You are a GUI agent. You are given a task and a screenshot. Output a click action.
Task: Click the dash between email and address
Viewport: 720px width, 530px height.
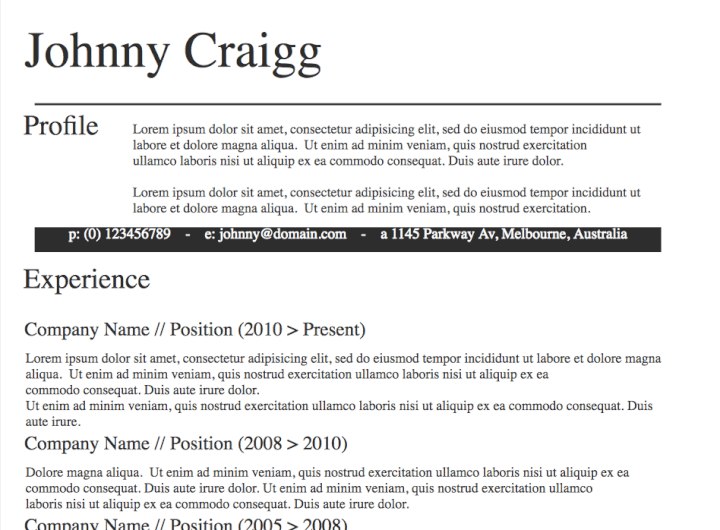click(364, 235)
